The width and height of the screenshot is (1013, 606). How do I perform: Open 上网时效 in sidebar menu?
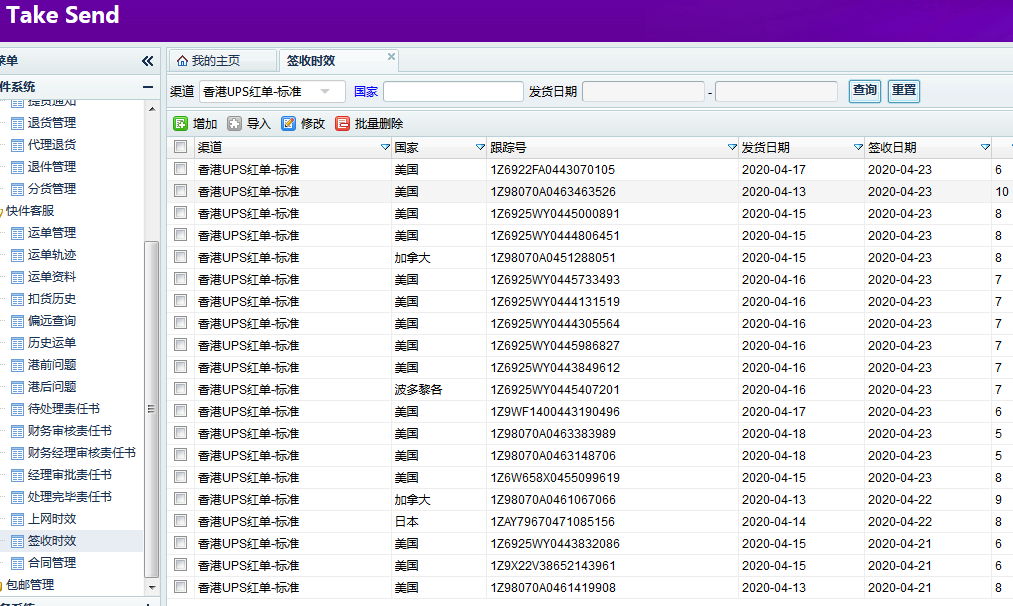point(51,519)
